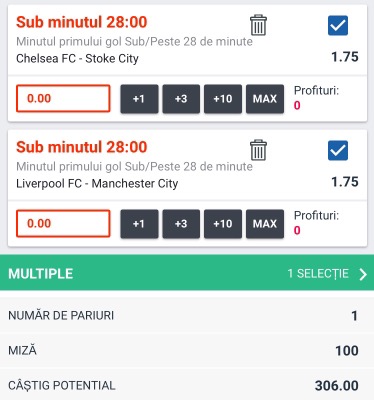
Task: Toggle the Liverpool FC - Manchester City checkbox
Action: (338, 150)
